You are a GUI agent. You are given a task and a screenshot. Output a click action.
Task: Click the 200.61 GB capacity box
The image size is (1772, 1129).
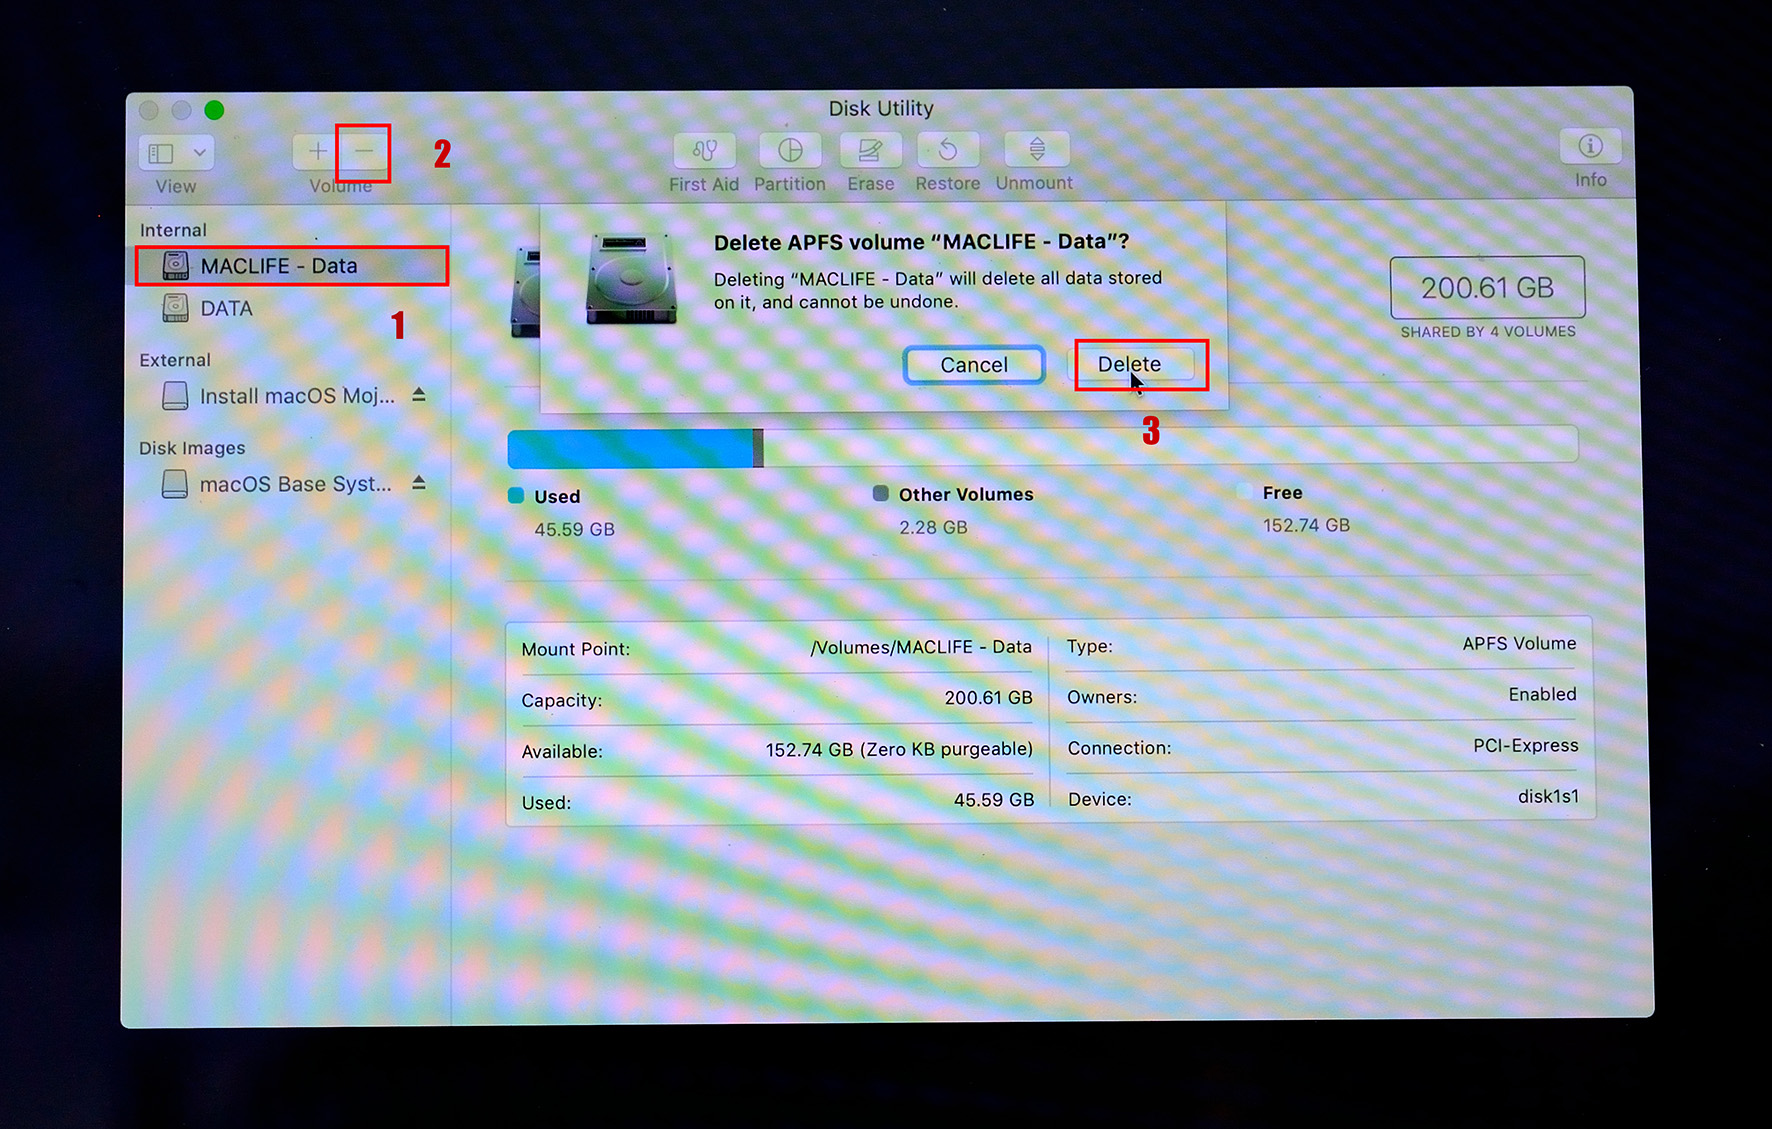point(1487,288)
